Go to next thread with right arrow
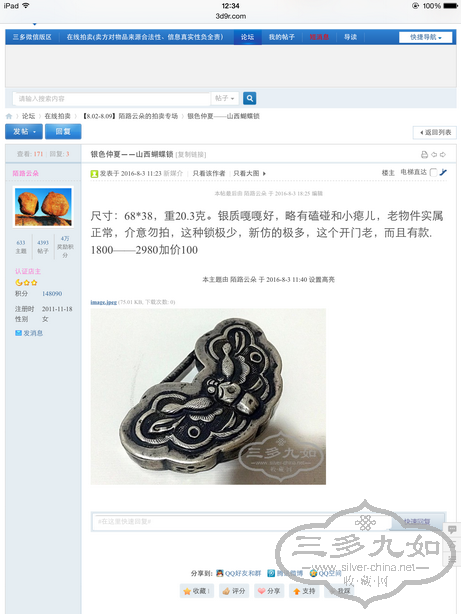Screen dimensions: 461x614 click(x=443, y=155)
